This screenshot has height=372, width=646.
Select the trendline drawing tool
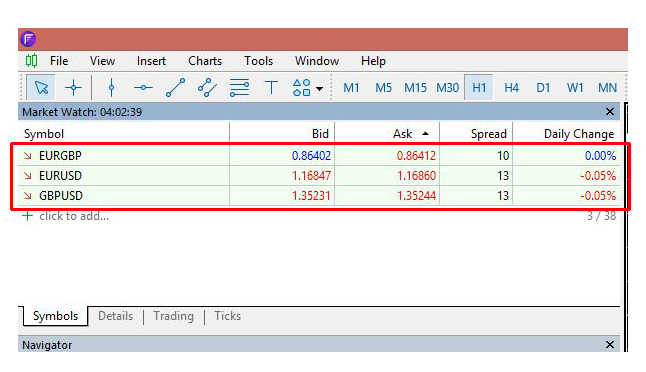pyautogui.click(x=176, y=87)
